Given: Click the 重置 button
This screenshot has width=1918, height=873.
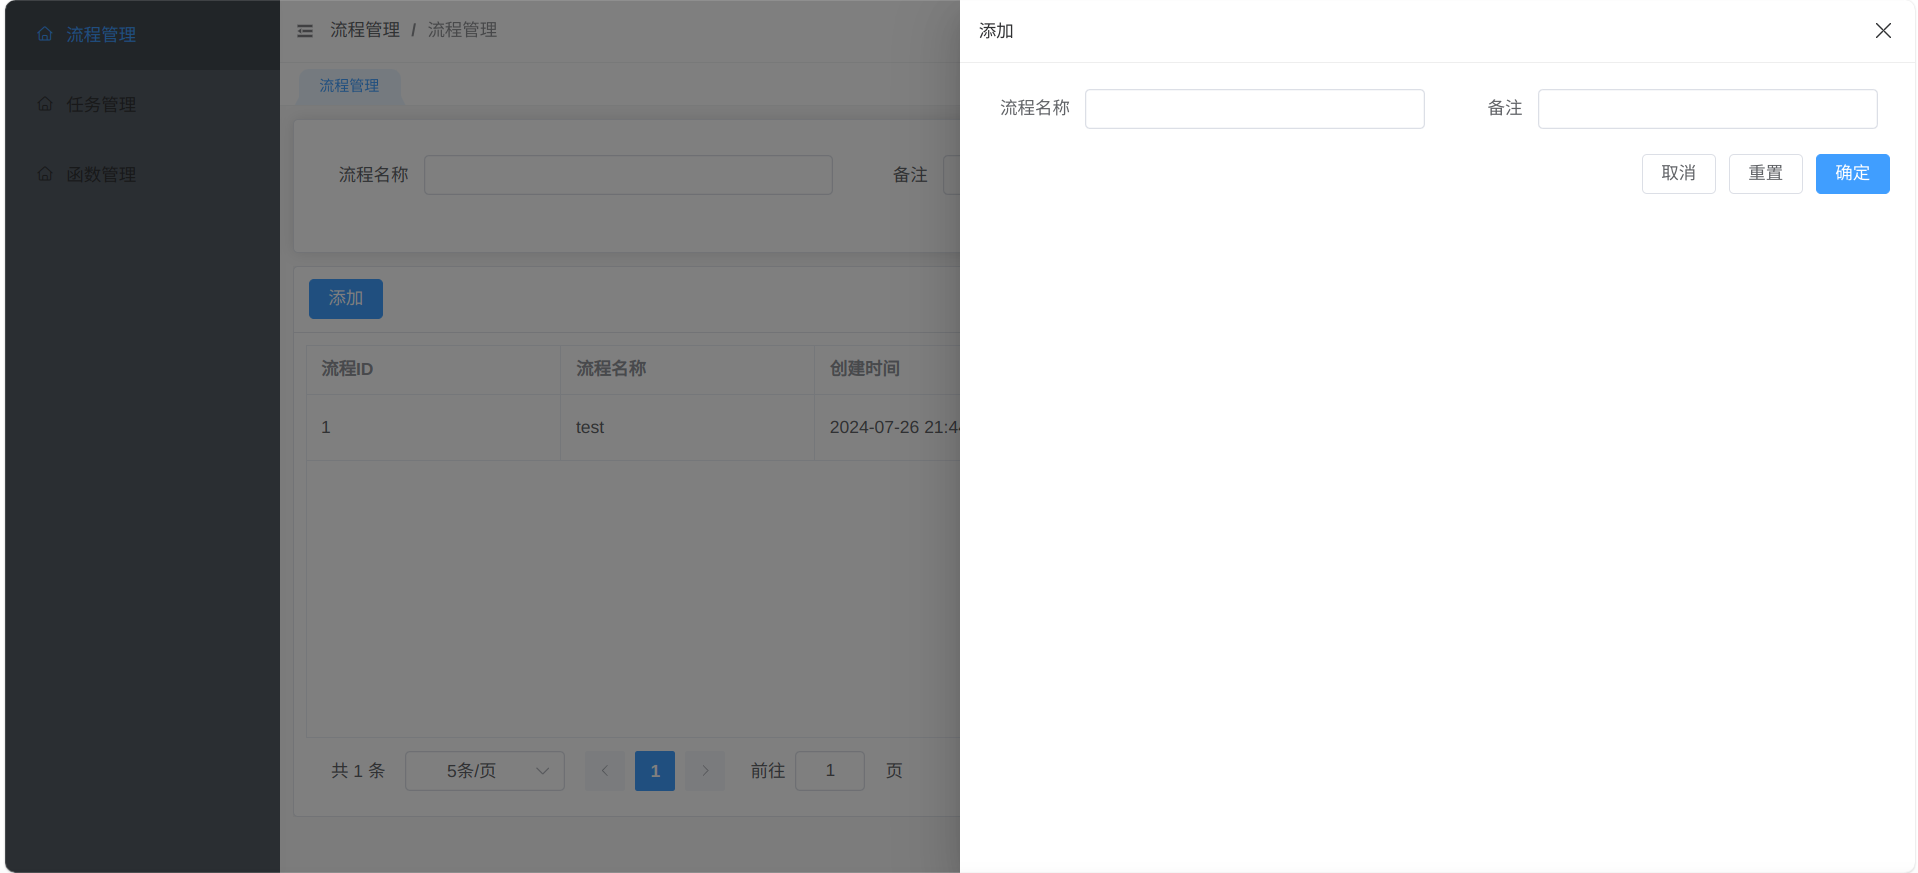Looking at the screenshot, I should click(1765, 174).
